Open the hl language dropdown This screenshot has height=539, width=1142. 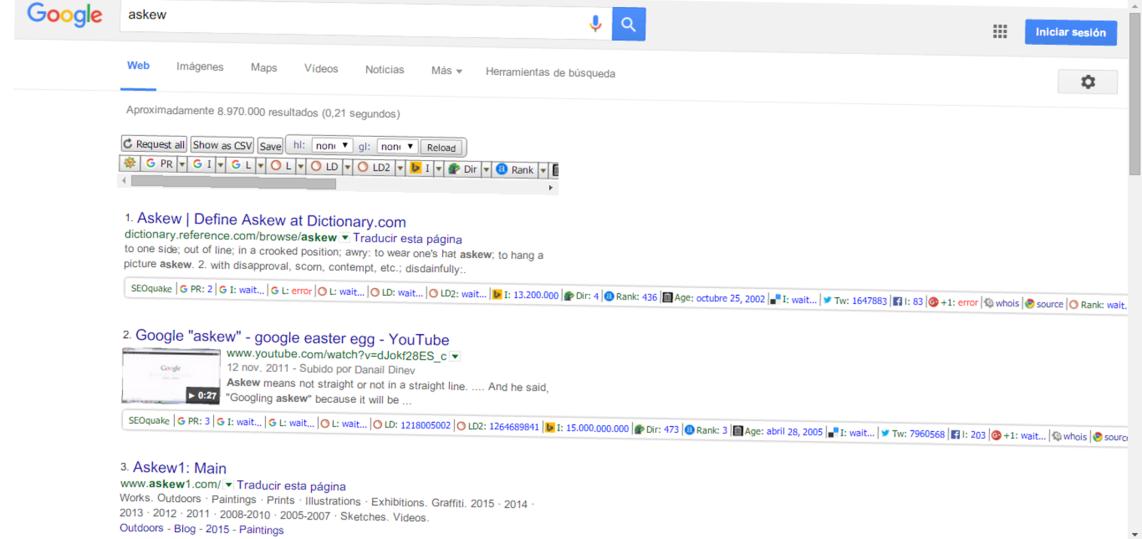point(331,146)
